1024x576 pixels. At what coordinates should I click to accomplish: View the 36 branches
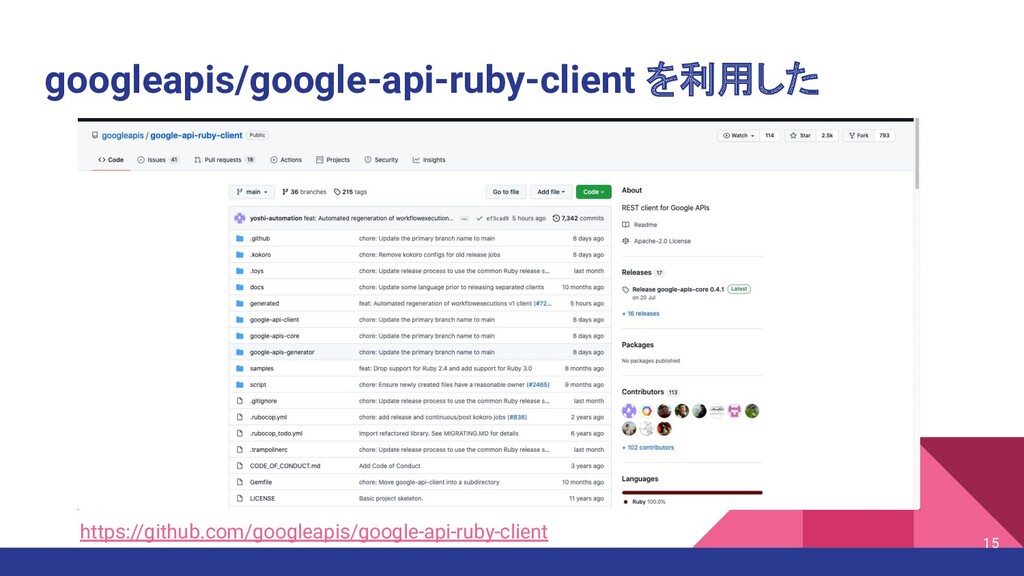click(304, 192)
